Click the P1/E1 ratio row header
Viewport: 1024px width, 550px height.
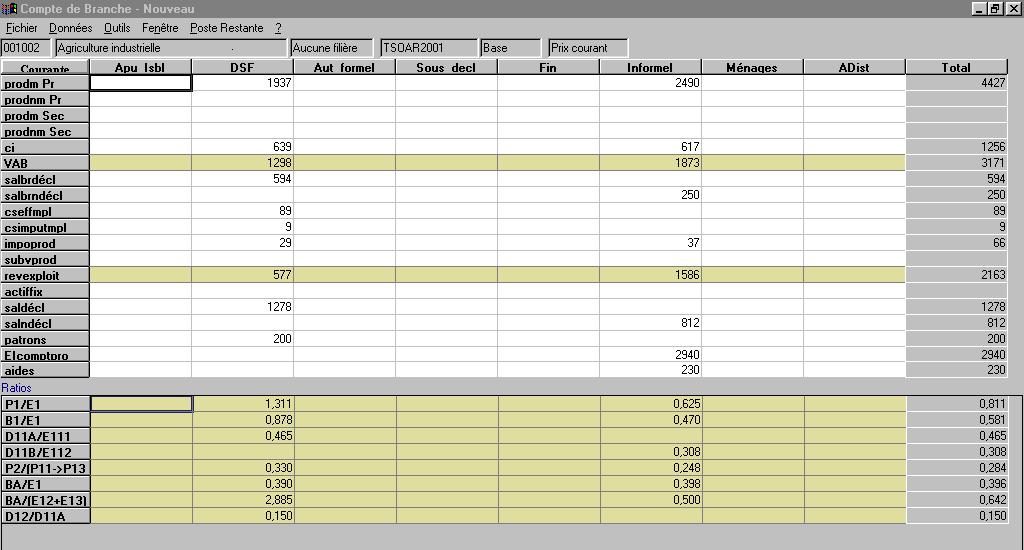click(45, 404)
